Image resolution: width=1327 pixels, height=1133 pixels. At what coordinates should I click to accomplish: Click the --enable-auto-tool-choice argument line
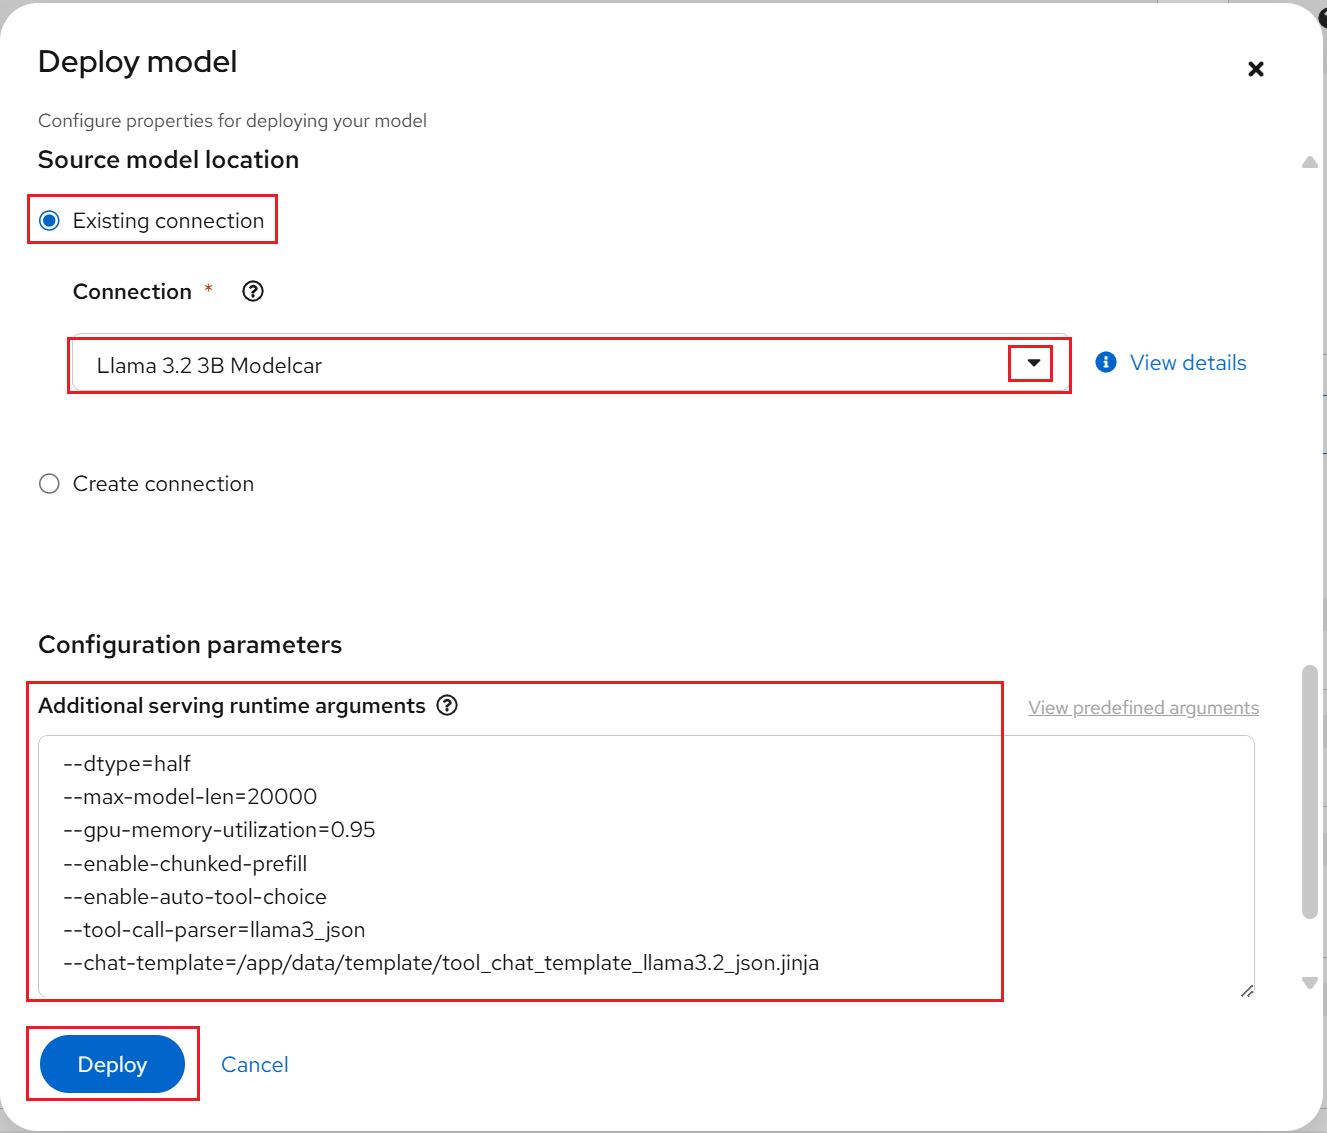pos(195,897)
